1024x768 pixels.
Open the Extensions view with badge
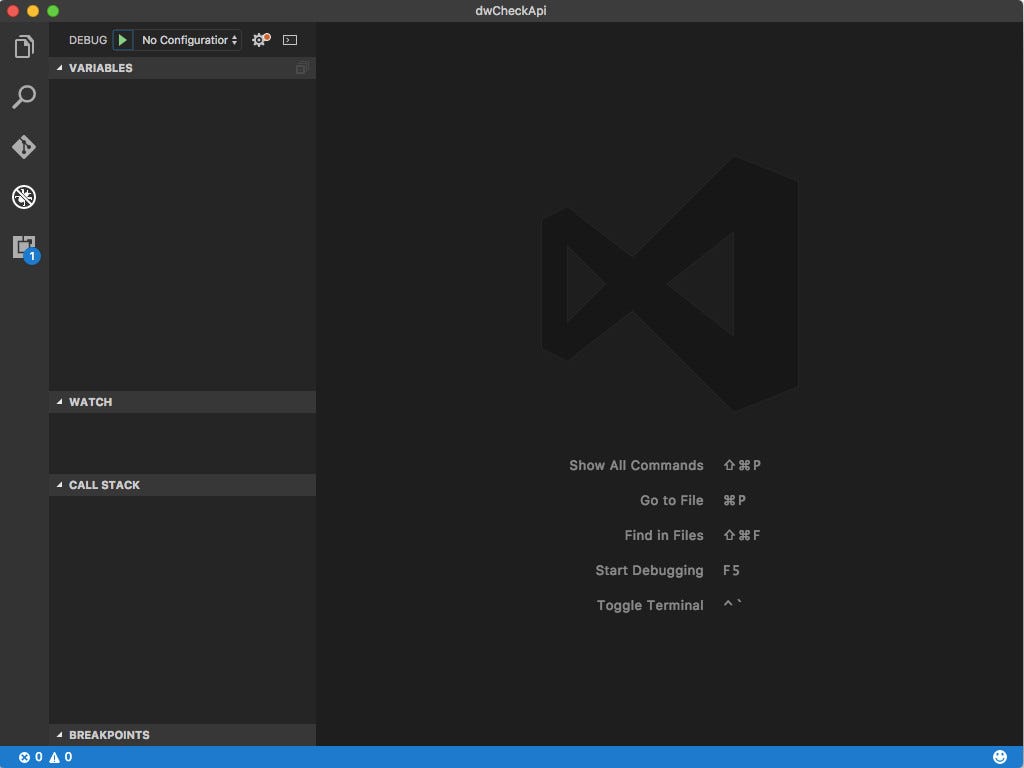25,249
